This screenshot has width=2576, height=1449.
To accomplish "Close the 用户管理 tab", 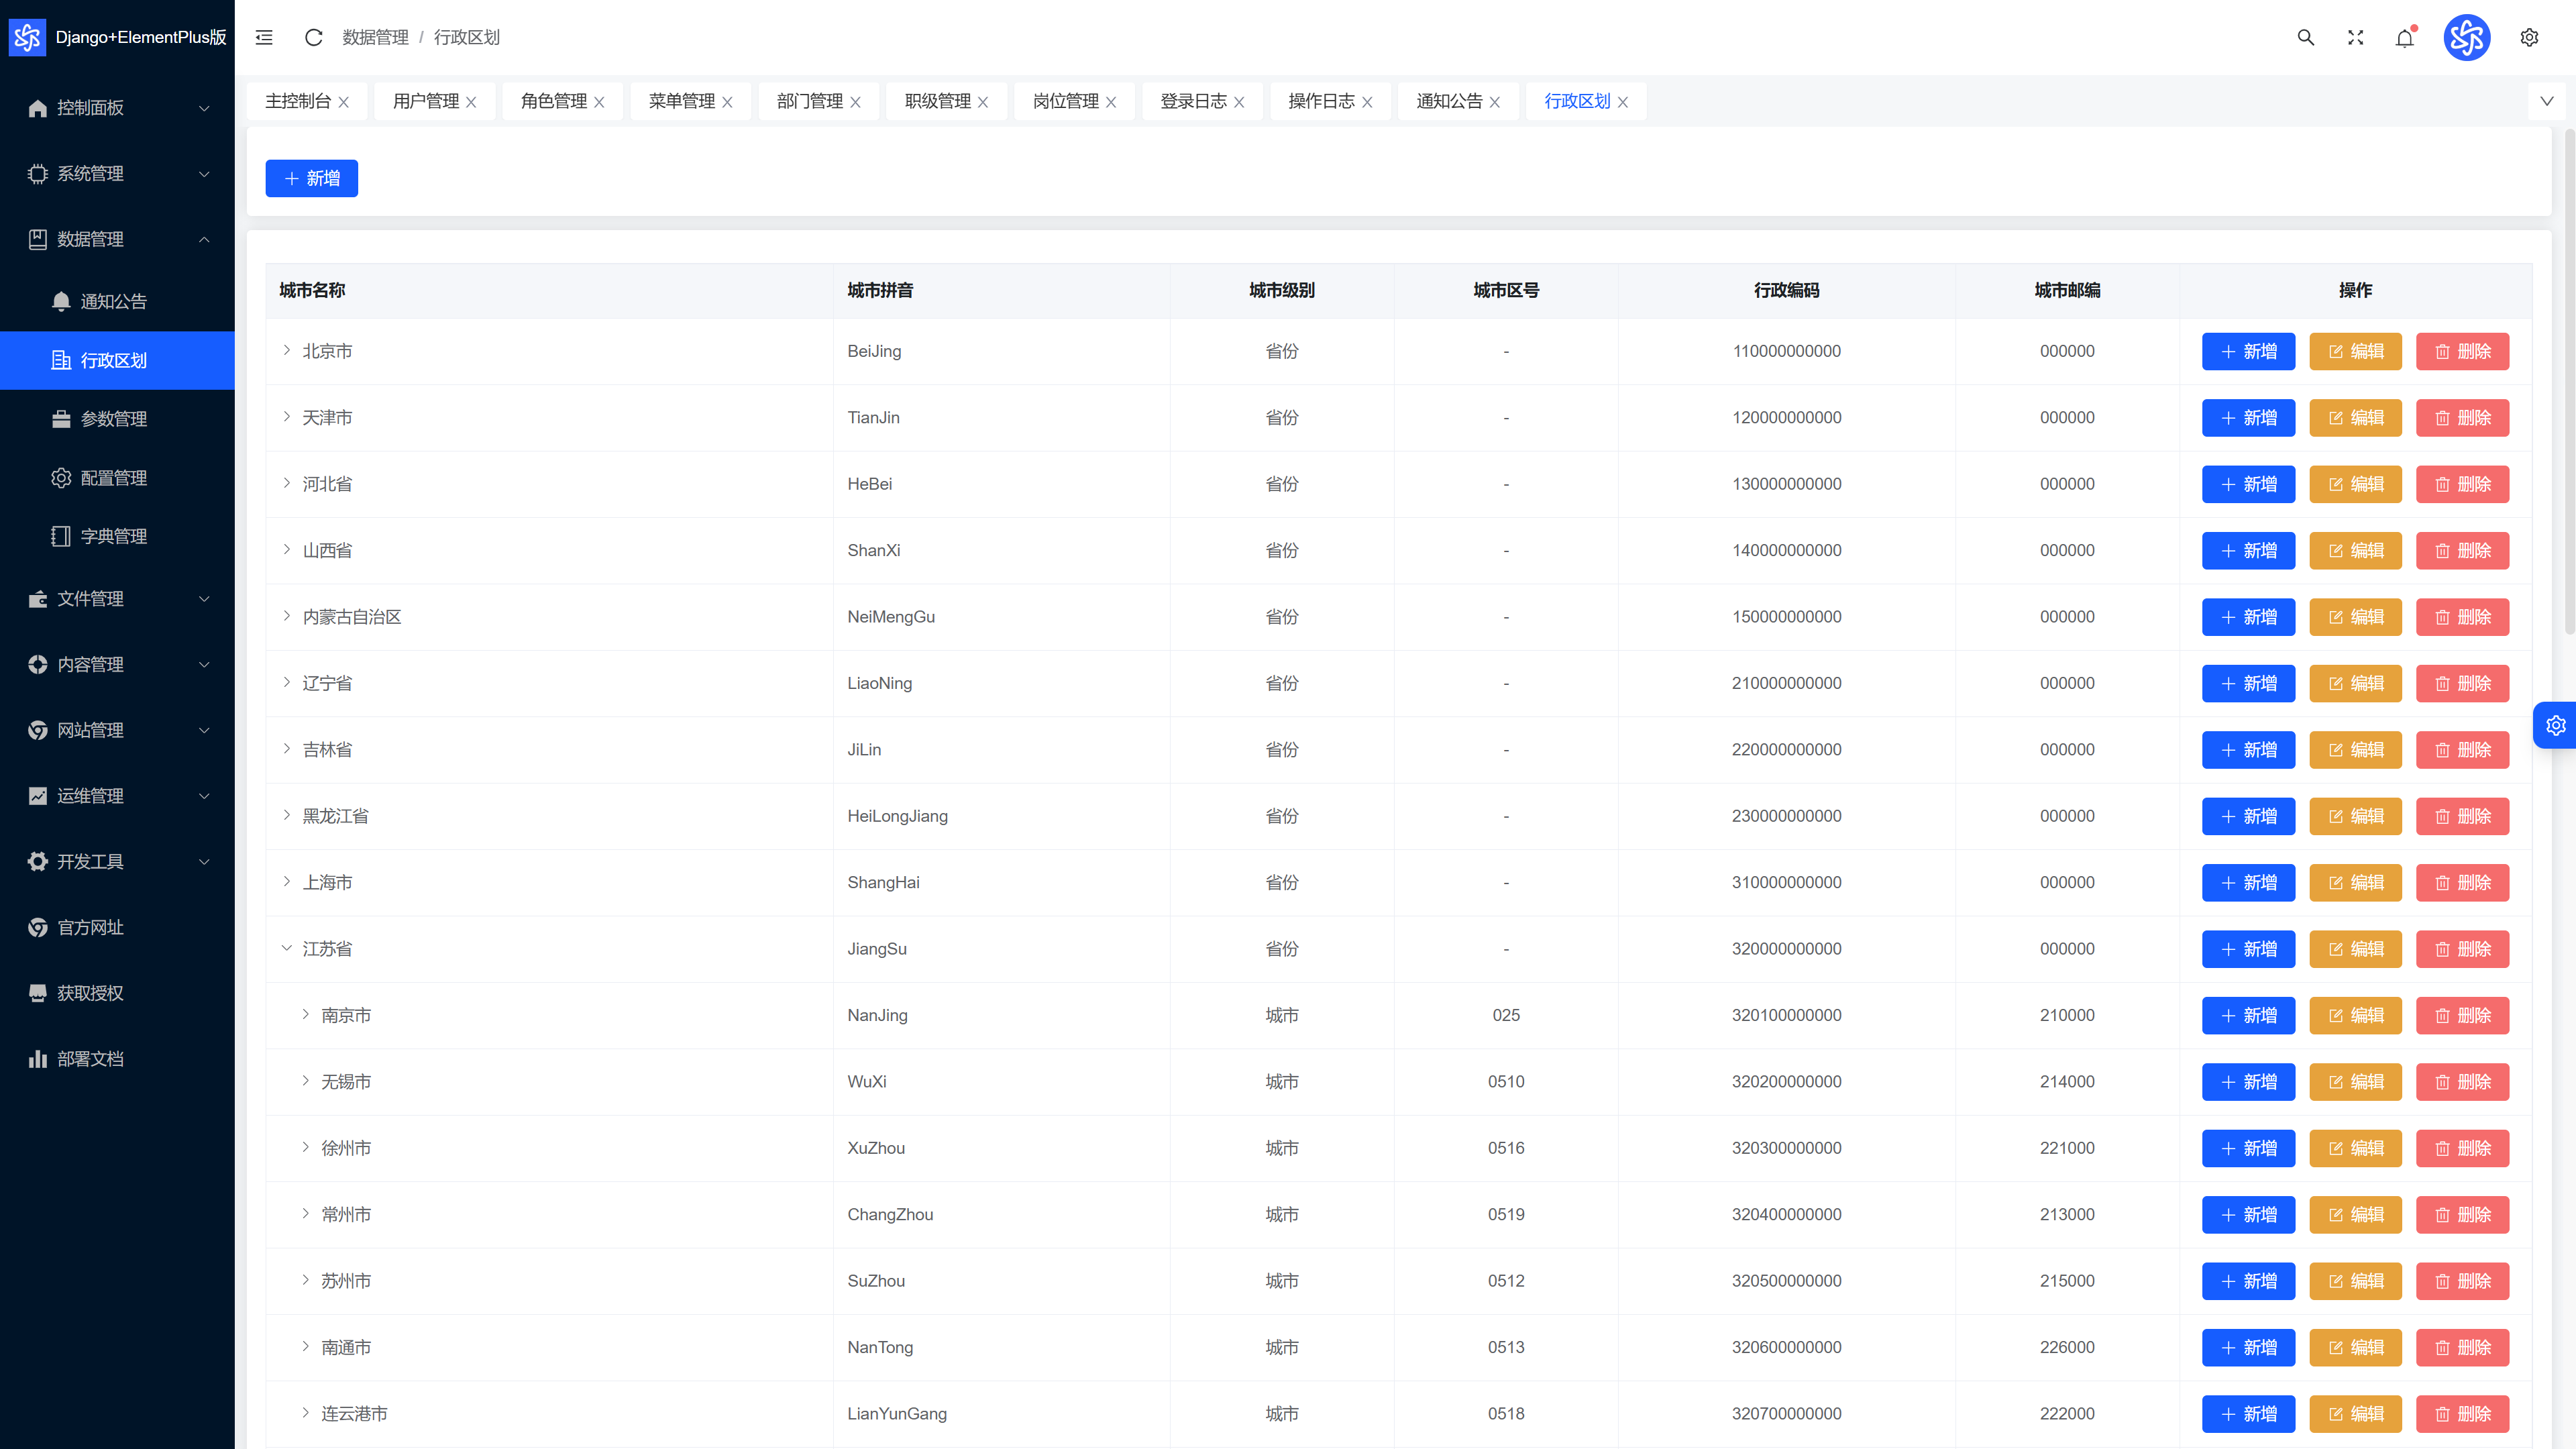I will (x=471, y=102).
